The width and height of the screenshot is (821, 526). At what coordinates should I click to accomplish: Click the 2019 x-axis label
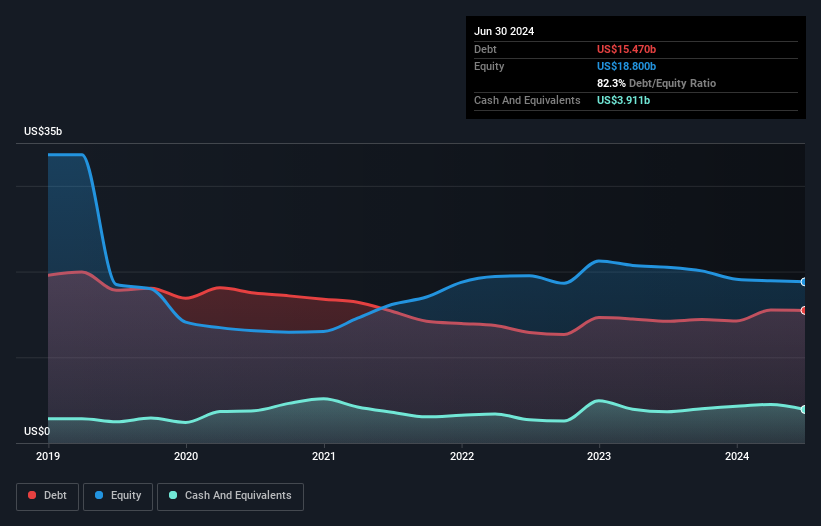tap(48, 456)
